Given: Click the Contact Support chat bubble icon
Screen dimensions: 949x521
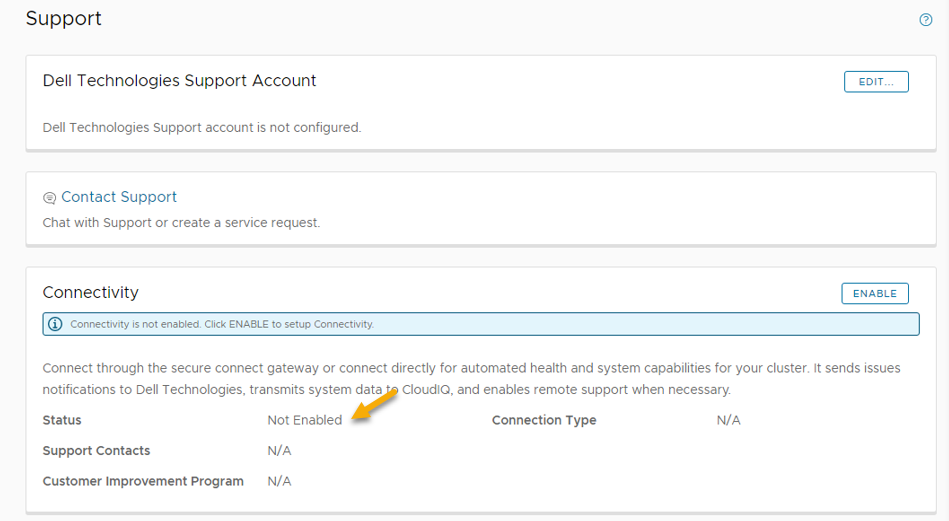Looking at the screenshot, I should tap(50, 198).
